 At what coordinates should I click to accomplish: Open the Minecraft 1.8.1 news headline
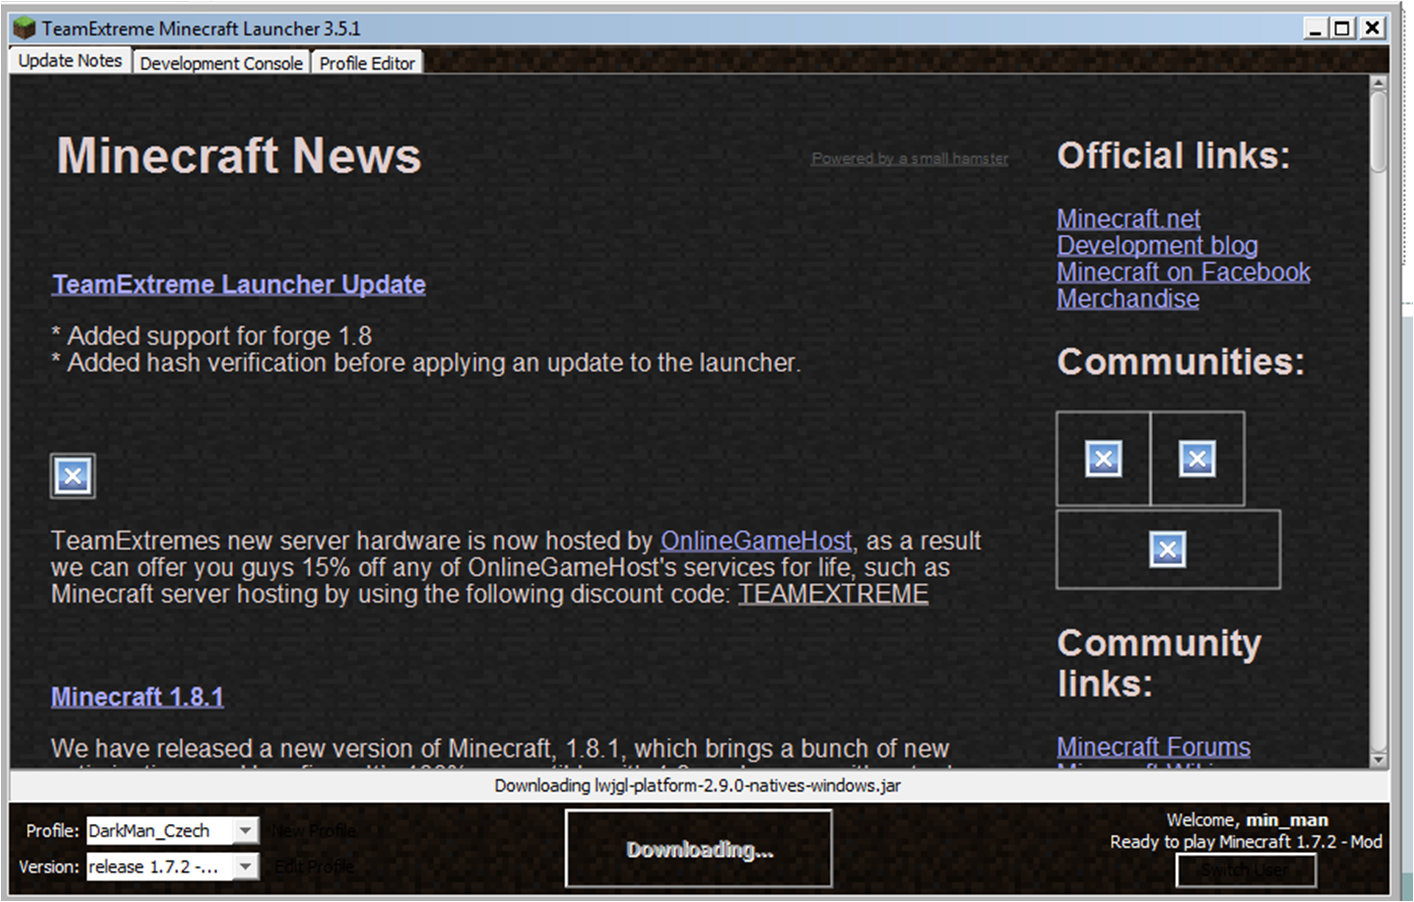[137, 697]
